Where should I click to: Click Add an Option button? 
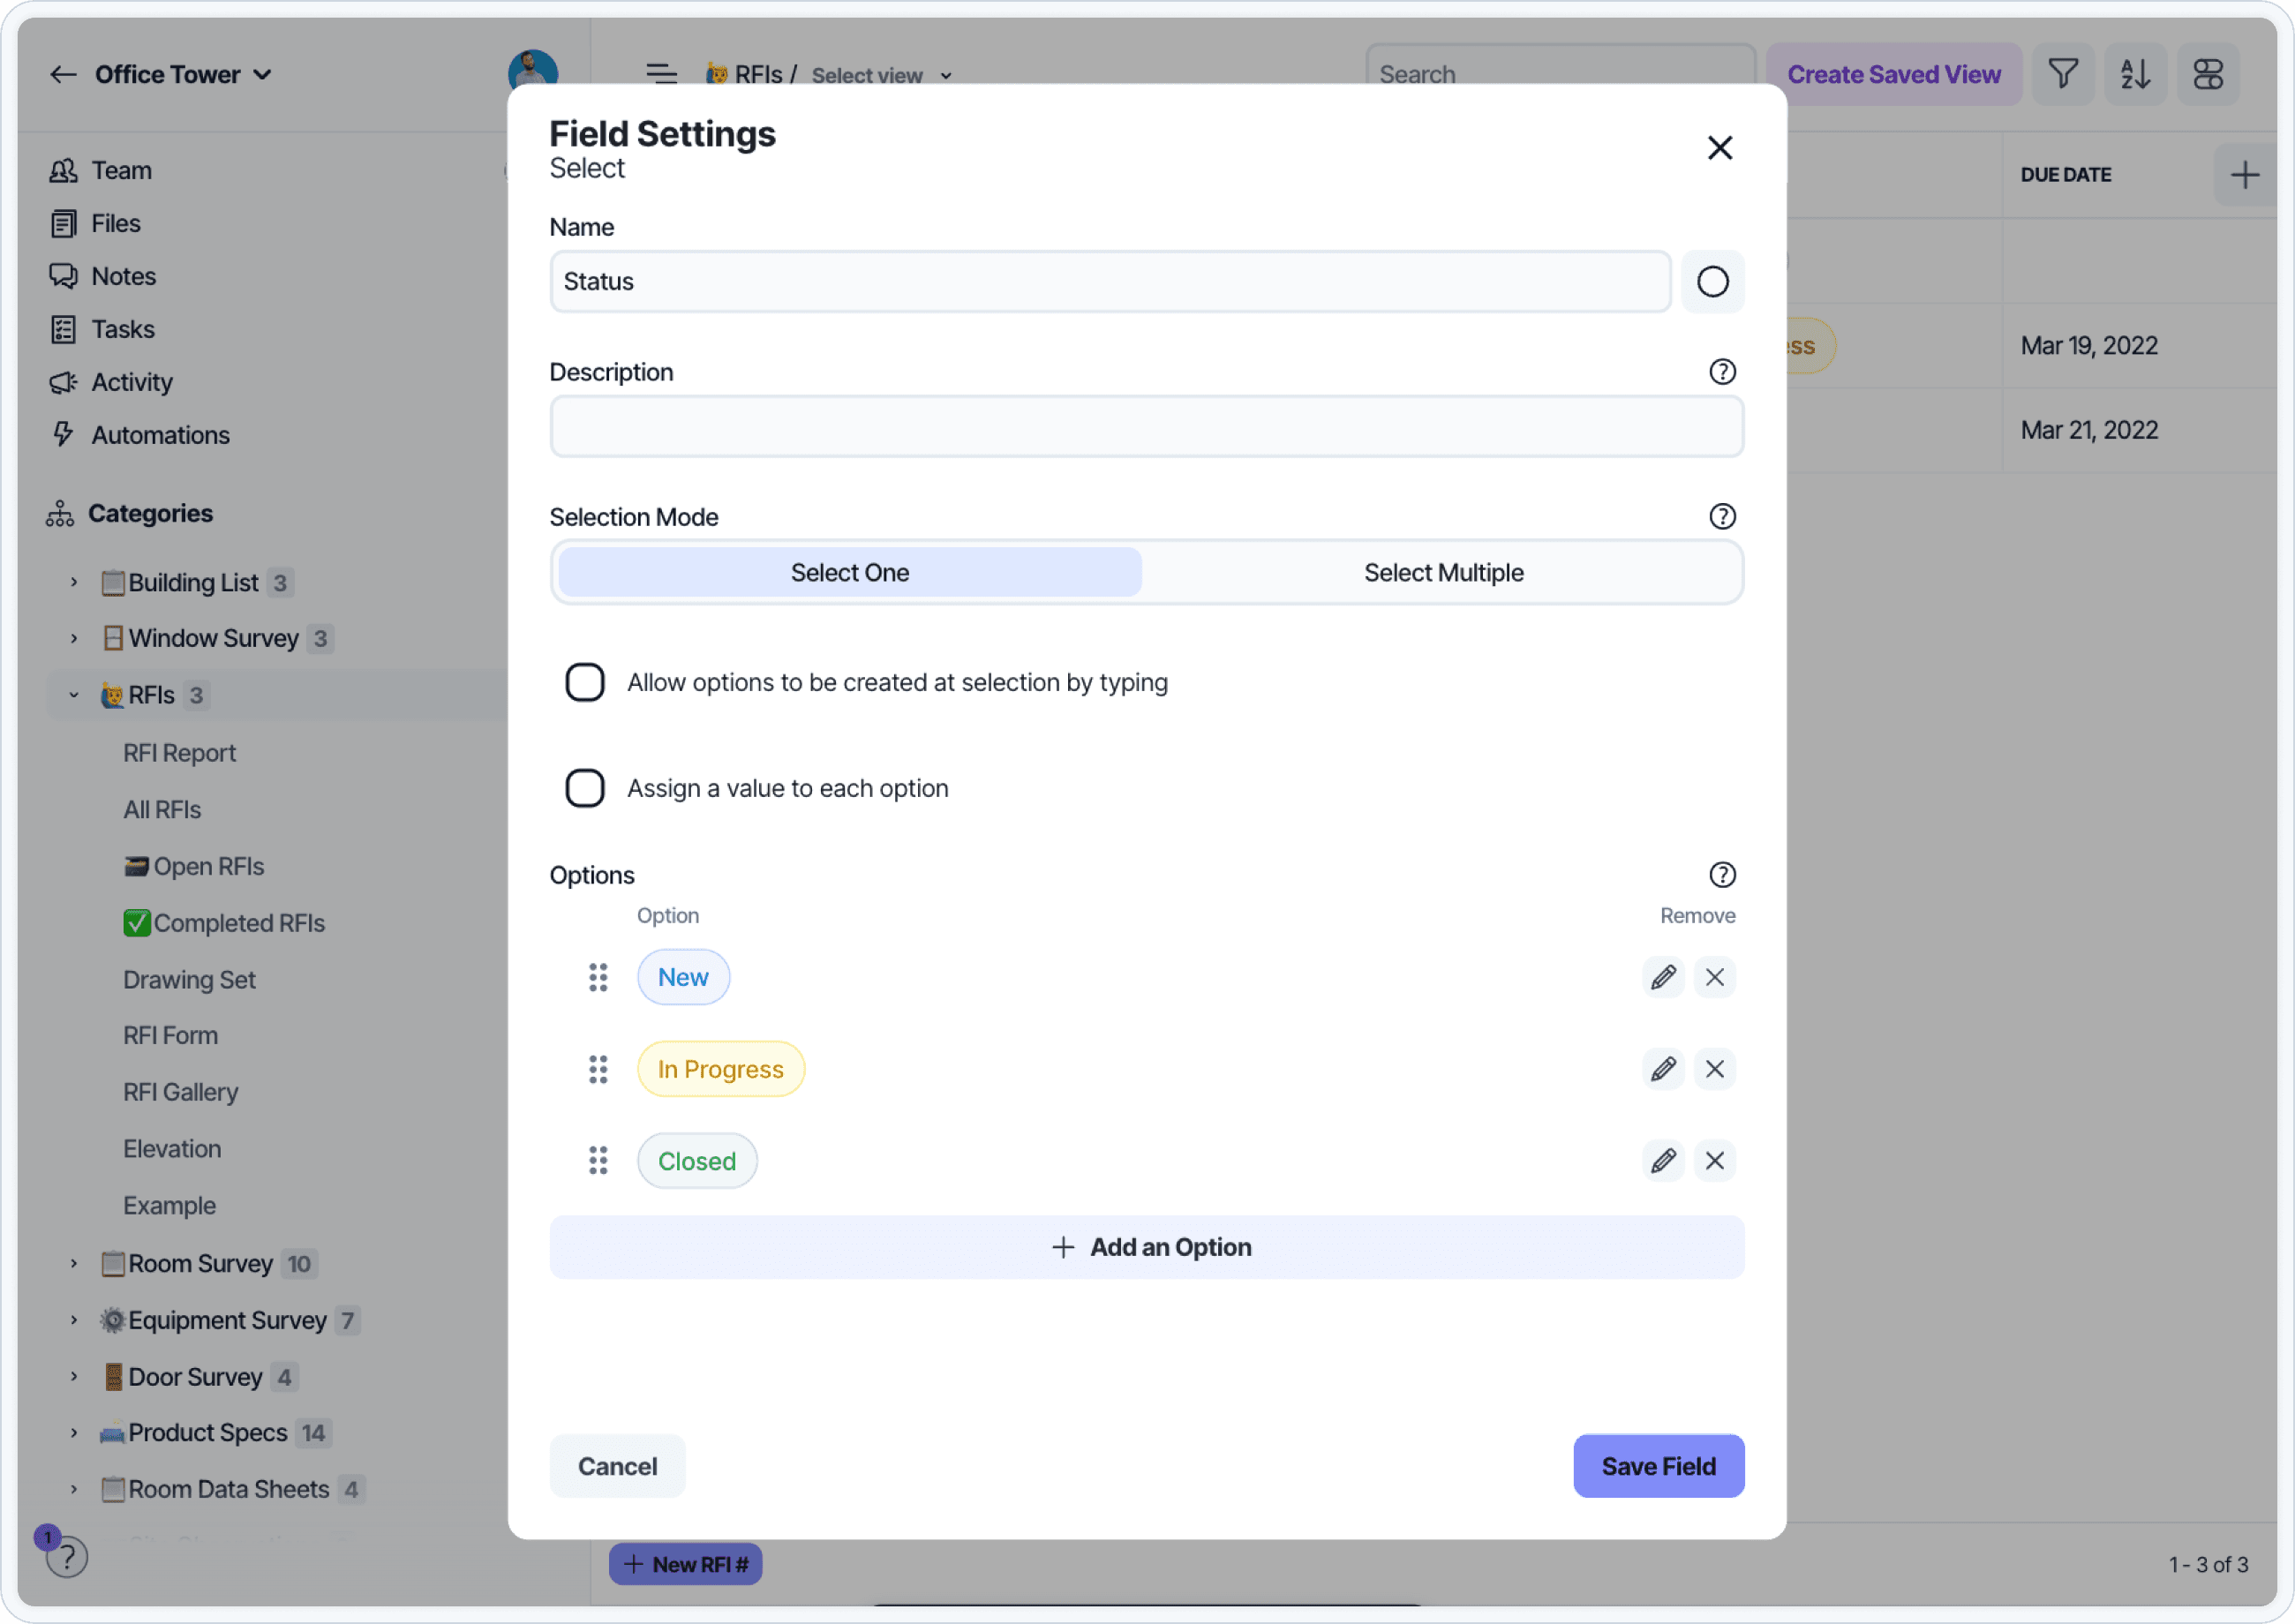[1147, 1247]
